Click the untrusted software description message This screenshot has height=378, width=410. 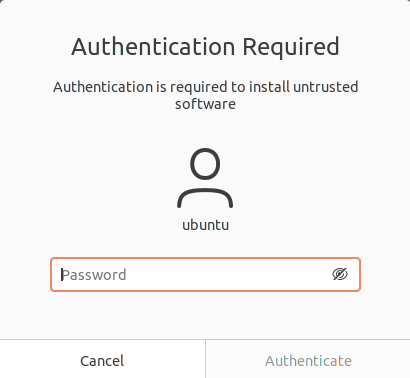(x=205, y=95)
